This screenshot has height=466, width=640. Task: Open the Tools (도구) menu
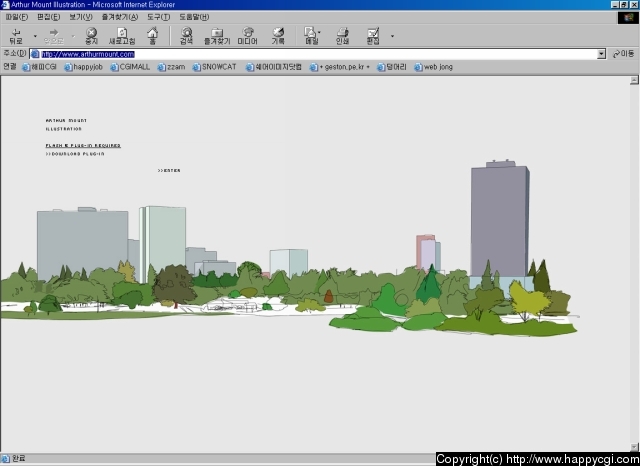[158, 17]
